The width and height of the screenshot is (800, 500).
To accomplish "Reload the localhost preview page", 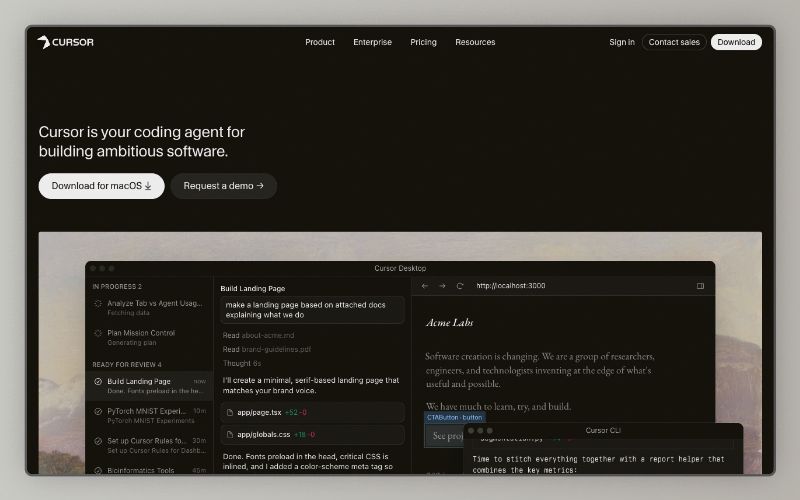I will (x=460, y=286).
